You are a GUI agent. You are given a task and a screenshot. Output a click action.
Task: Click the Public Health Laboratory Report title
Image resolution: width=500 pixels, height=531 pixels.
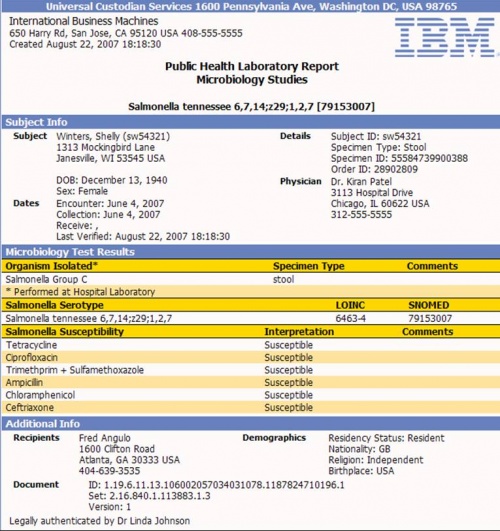tap(252, 66)
